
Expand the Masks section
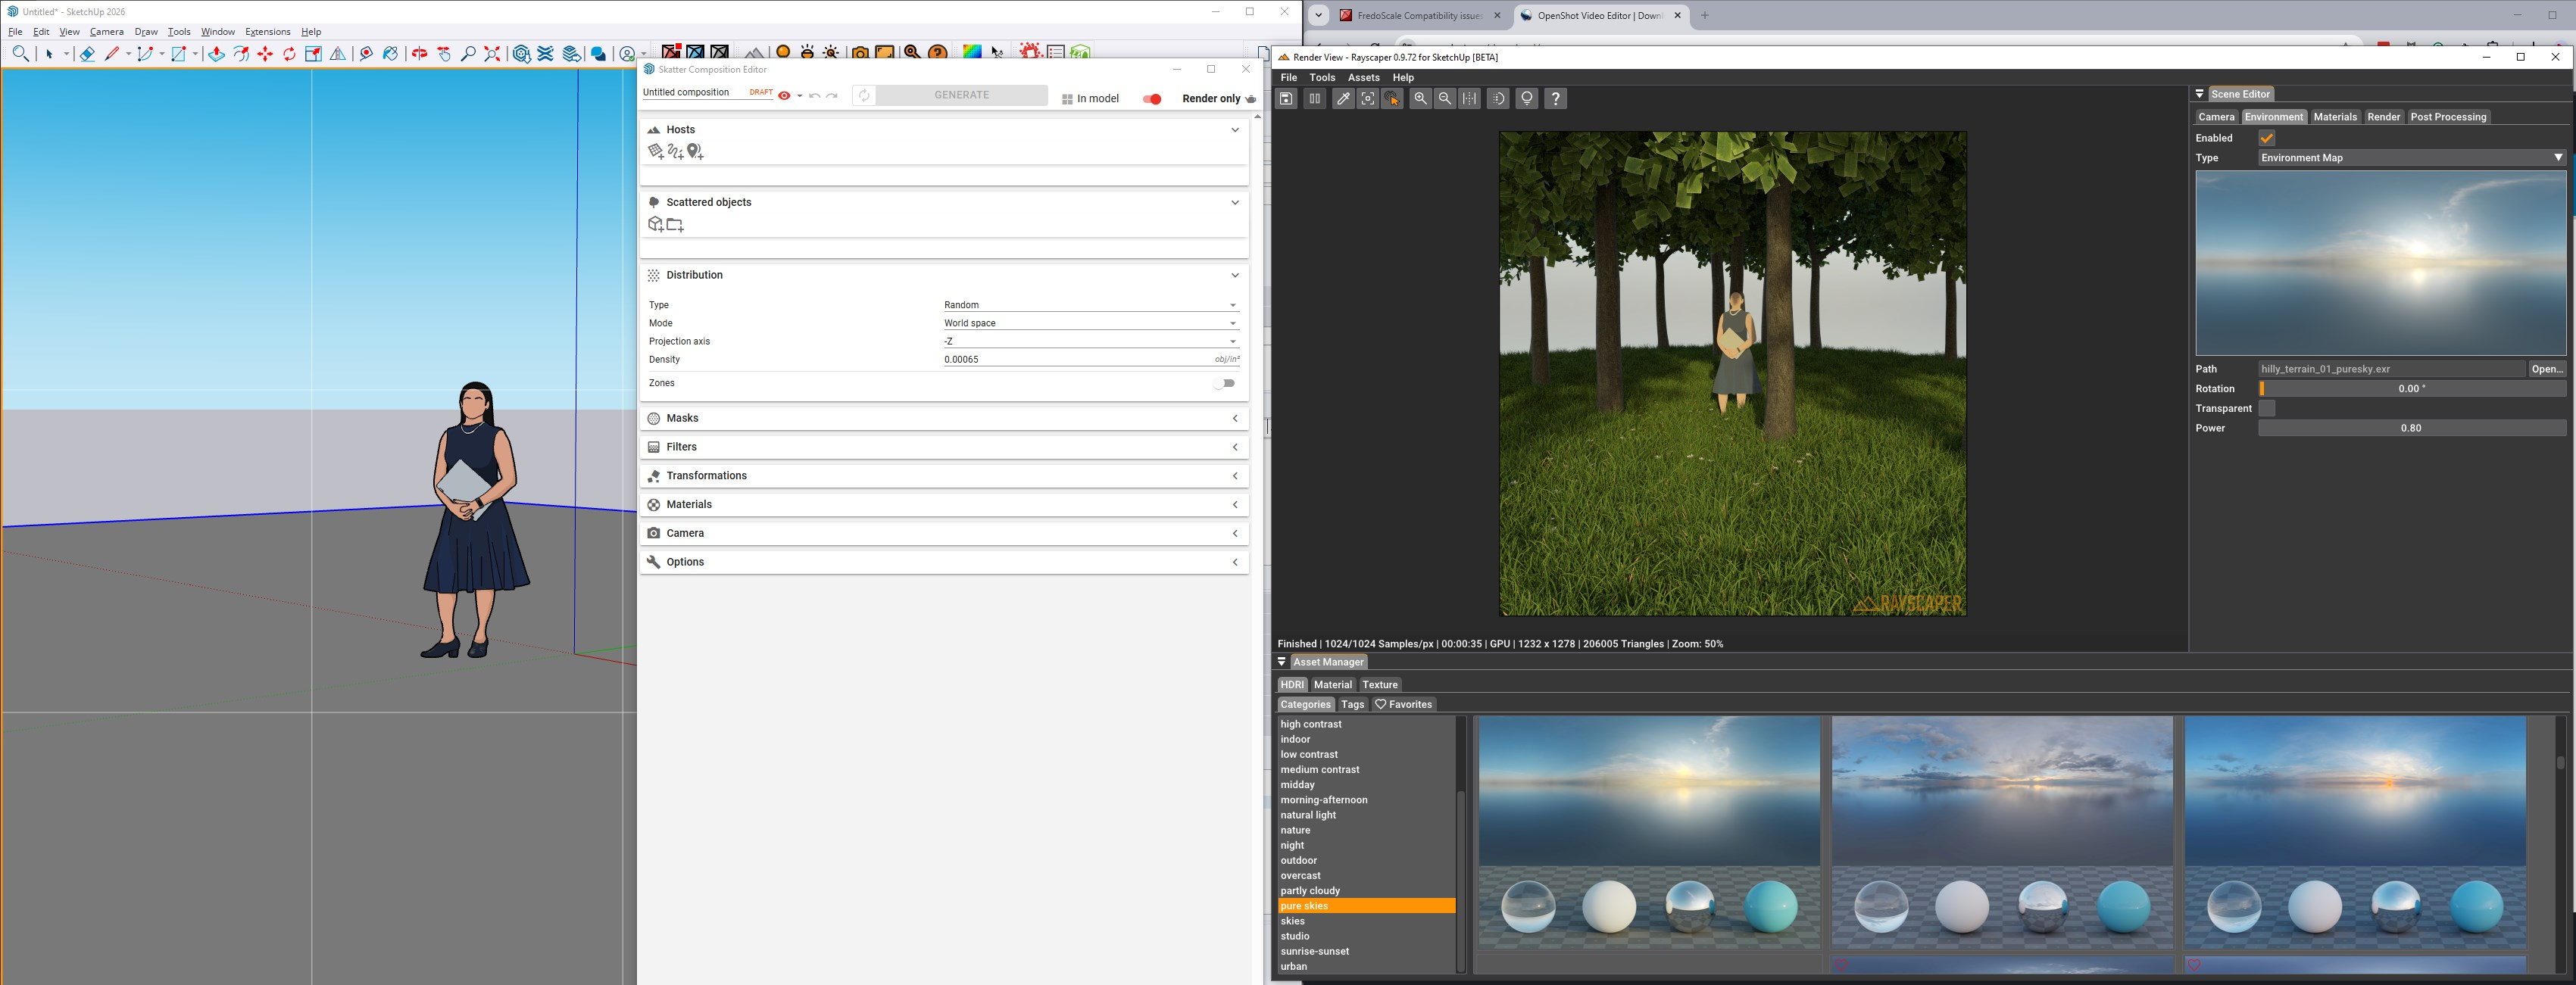pyautogui.click(x=943, y=418)
